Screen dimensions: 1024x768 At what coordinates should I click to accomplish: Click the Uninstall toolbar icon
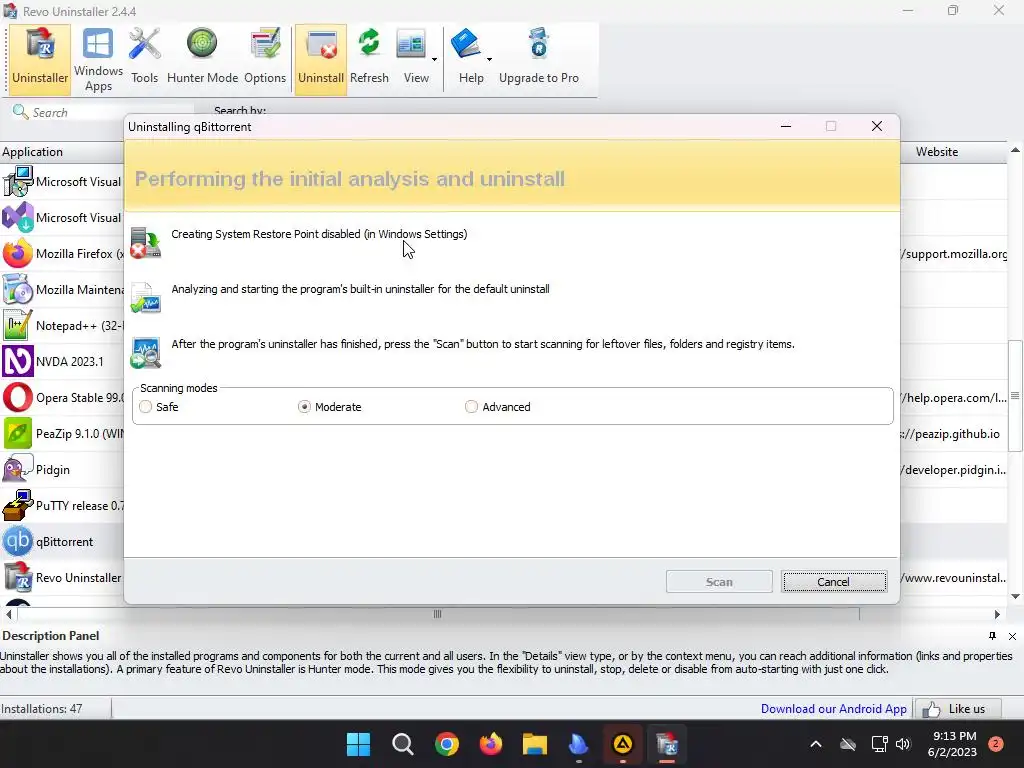click(321, 59)
